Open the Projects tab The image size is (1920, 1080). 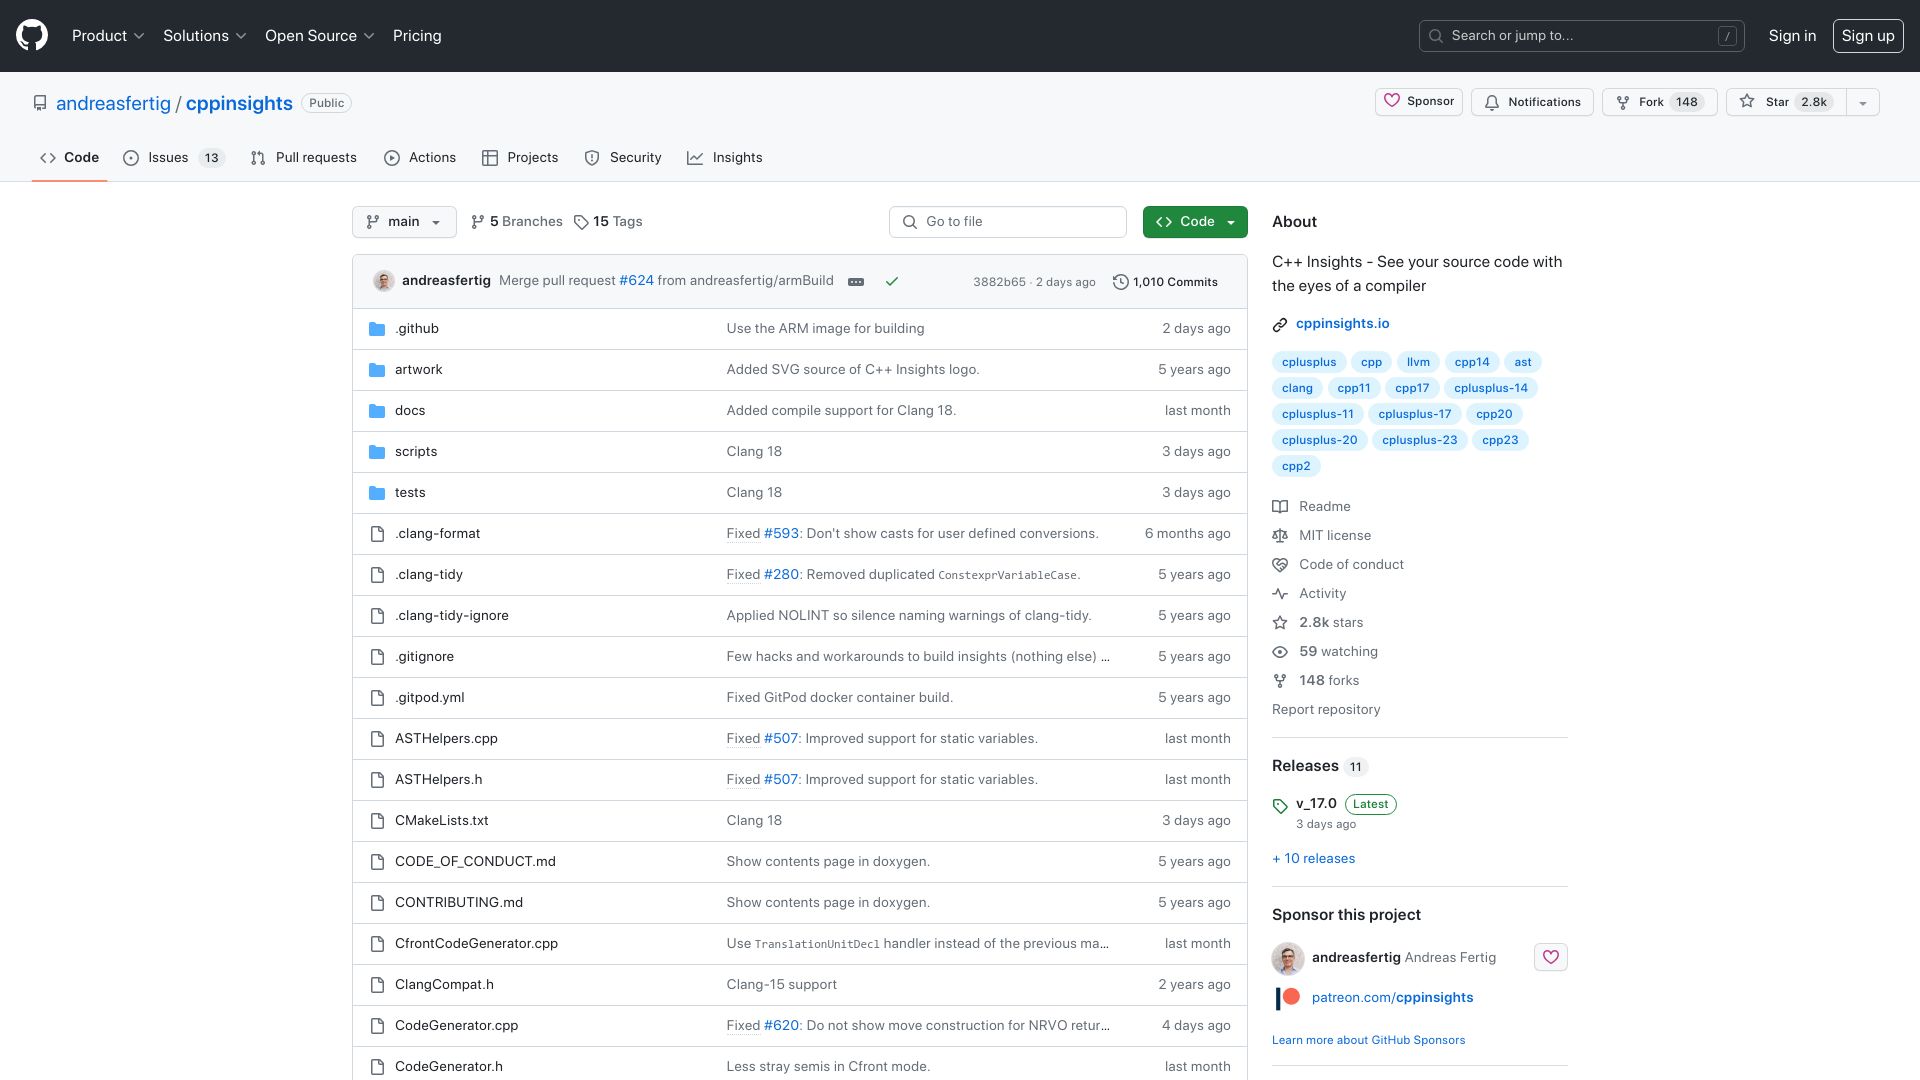tap(520, 158)
